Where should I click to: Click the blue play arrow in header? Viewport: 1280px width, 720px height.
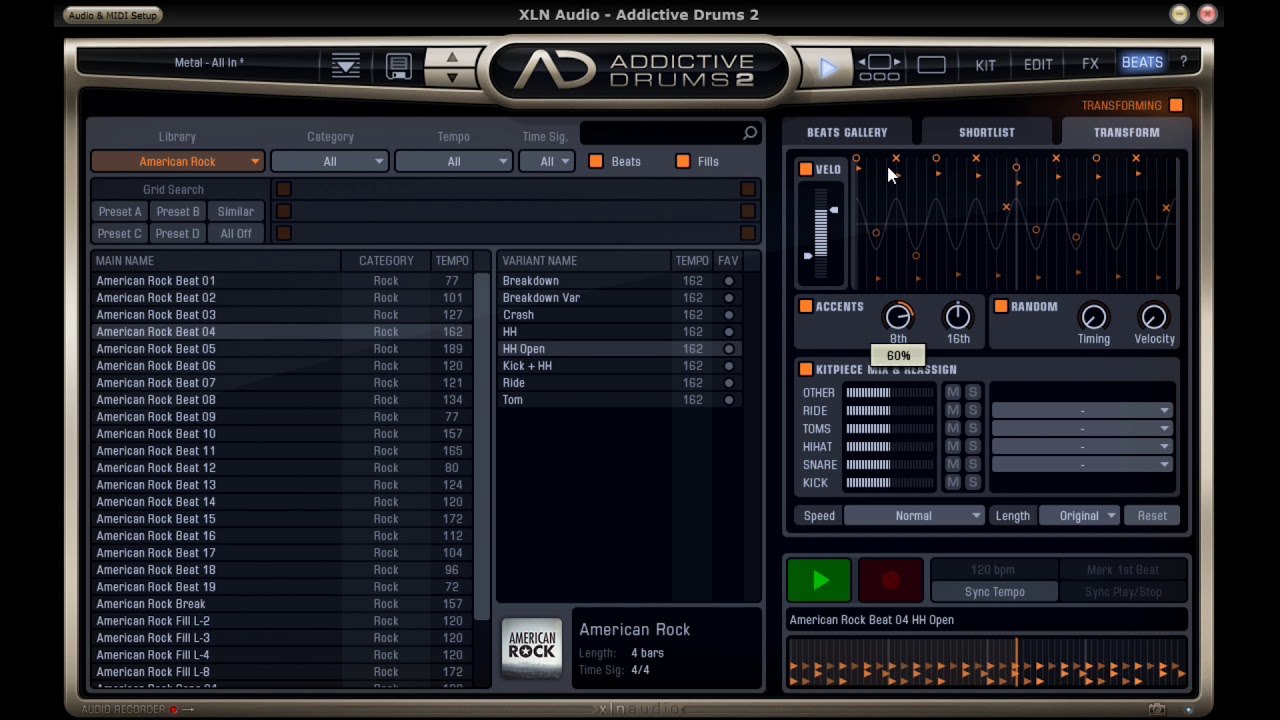coord(827,67)
